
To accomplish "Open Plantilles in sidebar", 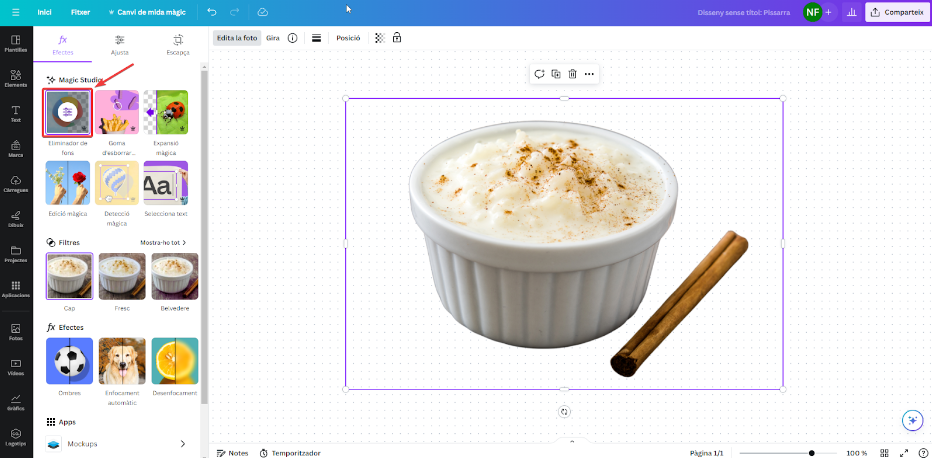I will [16, 43].
